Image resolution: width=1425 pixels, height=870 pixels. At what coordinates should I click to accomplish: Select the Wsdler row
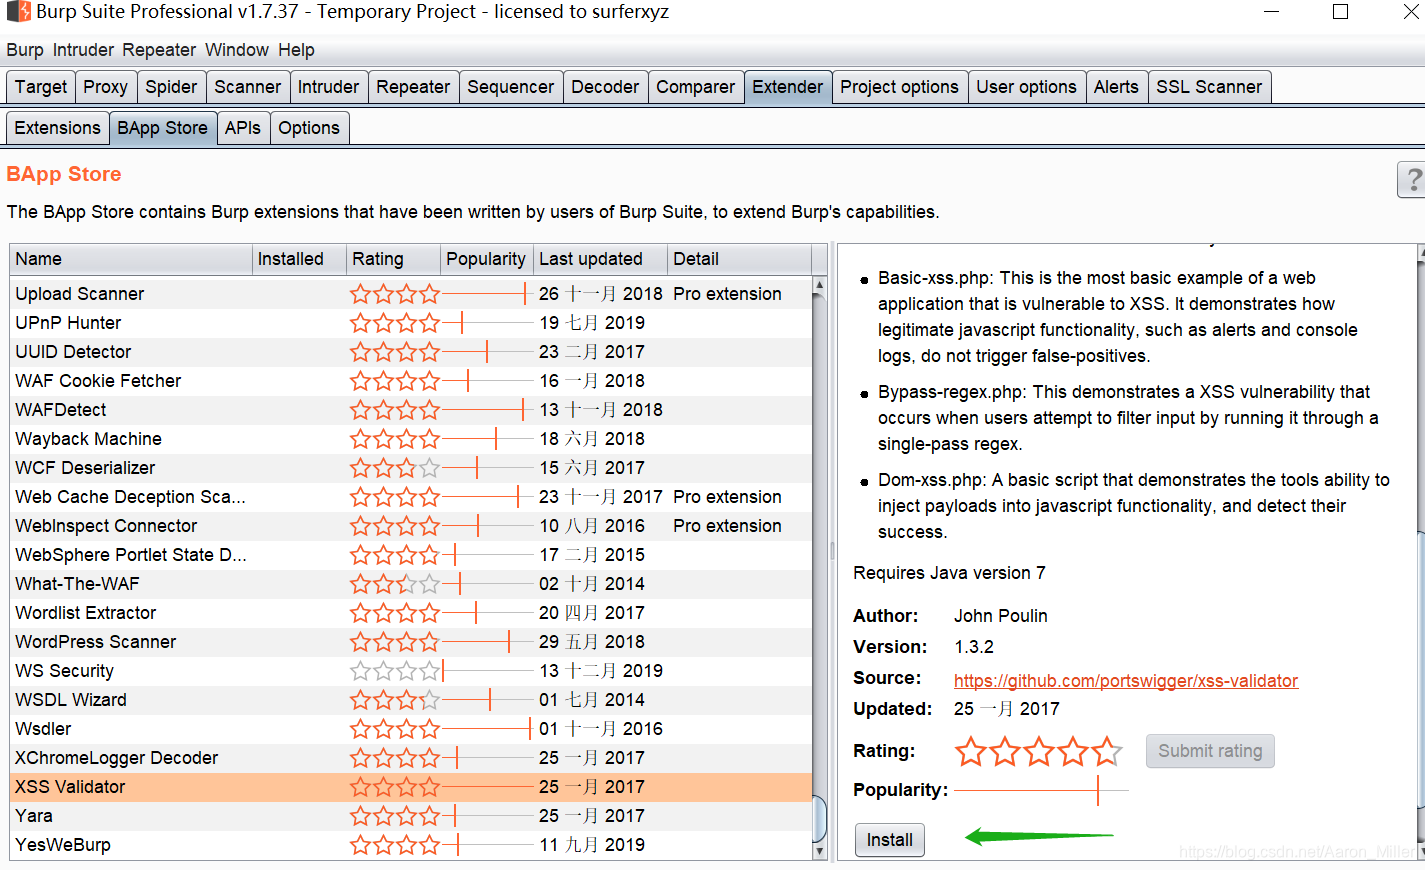point(411,729)
